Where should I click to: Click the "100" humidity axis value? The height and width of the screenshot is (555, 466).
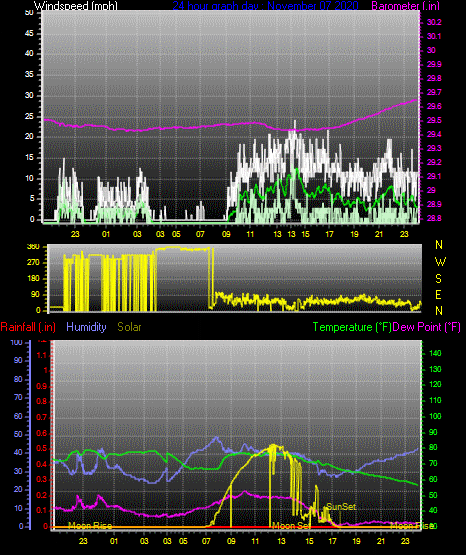pyautogui.click(x=16, y=343)
